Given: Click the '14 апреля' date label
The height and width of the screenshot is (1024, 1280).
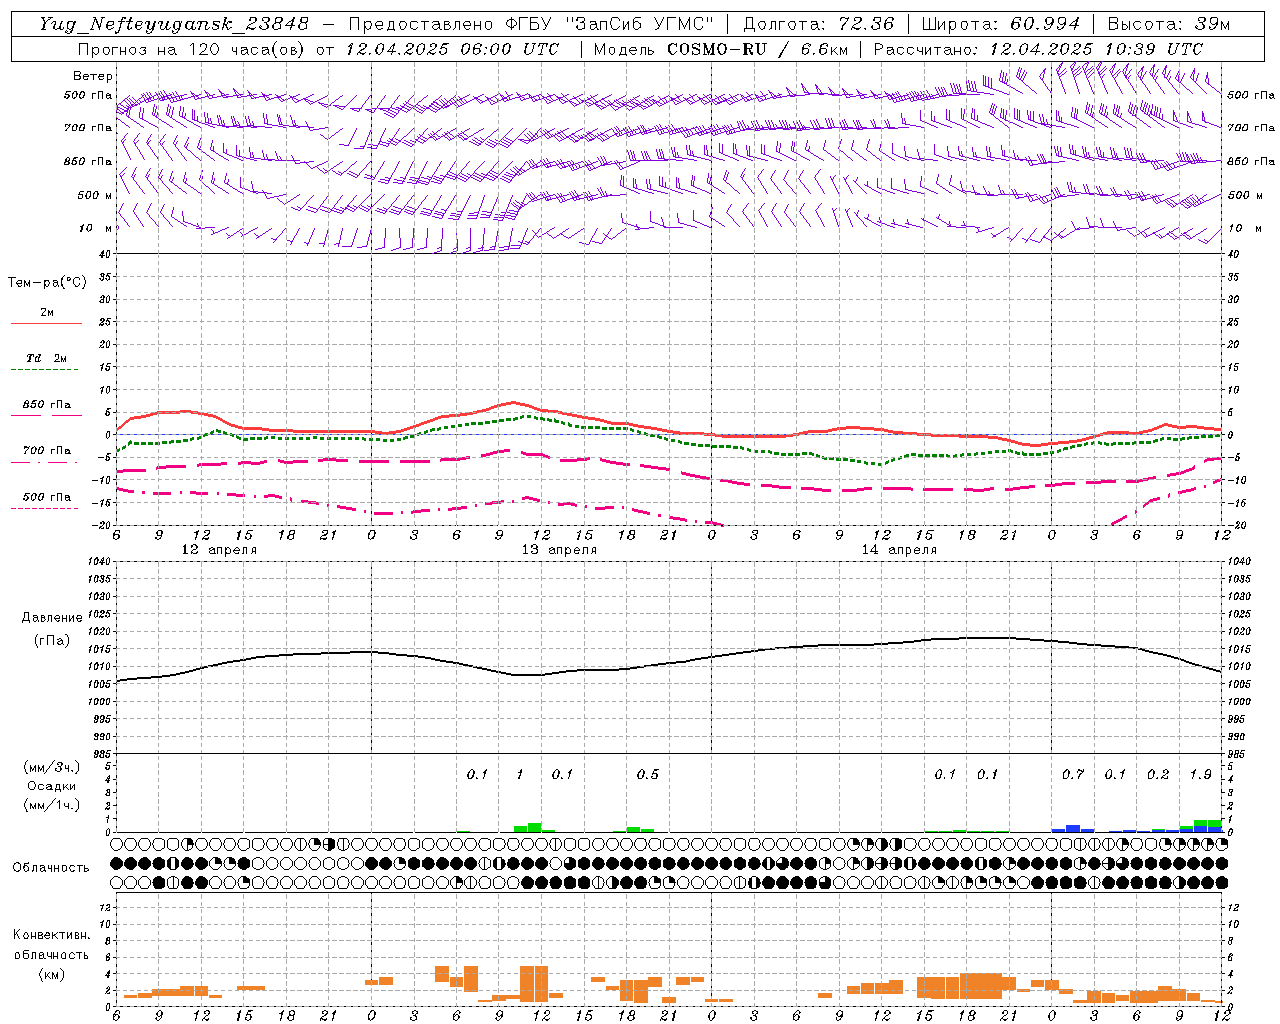Looking at the screenshot, I should (x=899, y=550).
